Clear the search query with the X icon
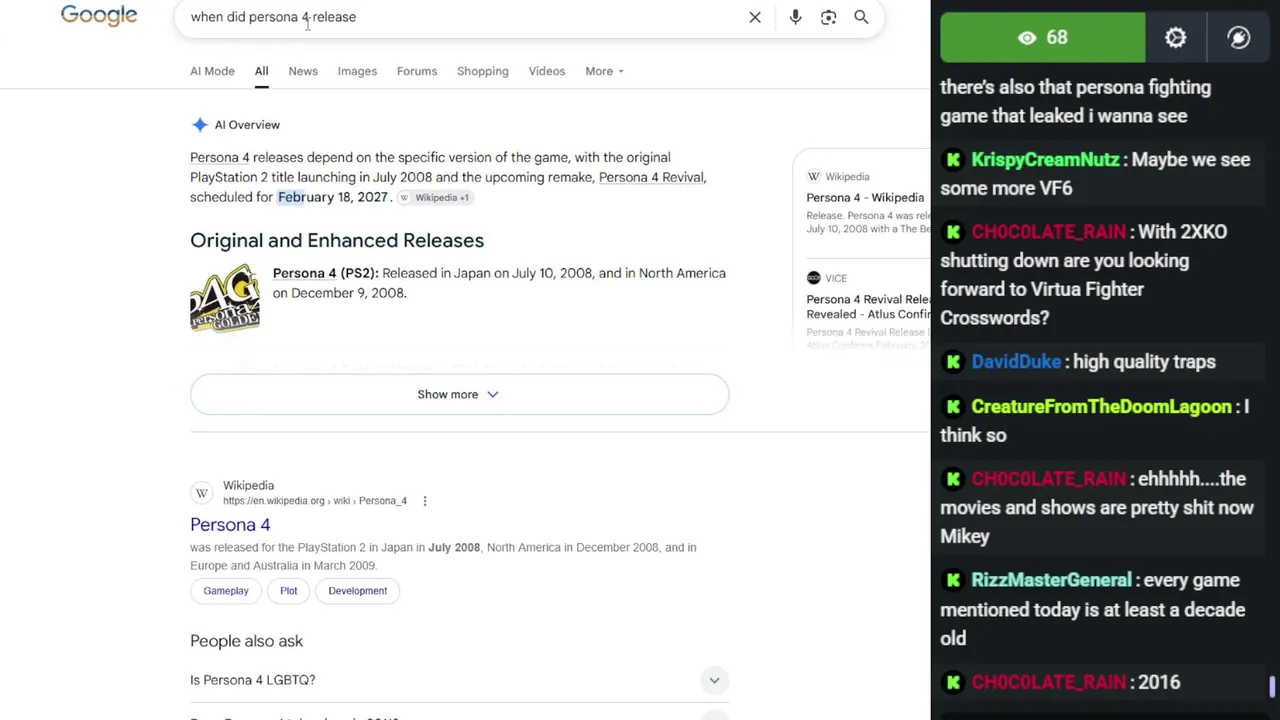 (x=755, y=17)
